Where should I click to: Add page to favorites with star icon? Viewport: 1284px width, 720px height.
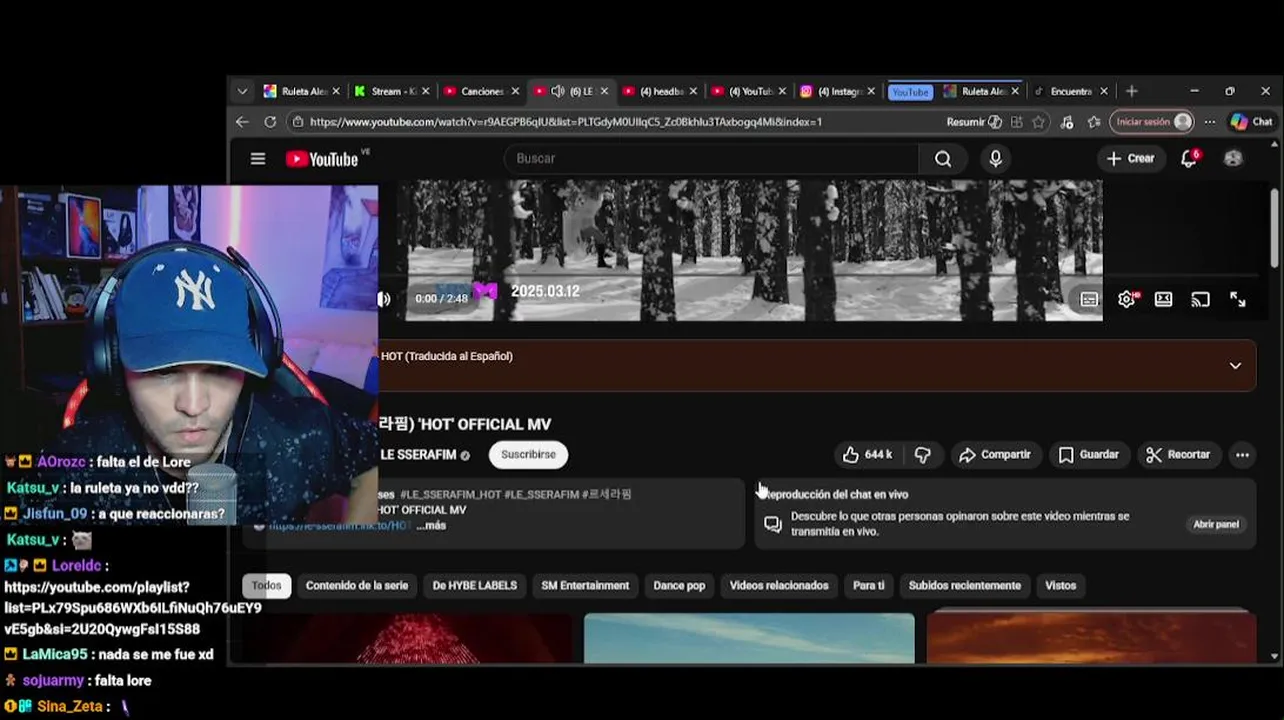coord(1039,122)
